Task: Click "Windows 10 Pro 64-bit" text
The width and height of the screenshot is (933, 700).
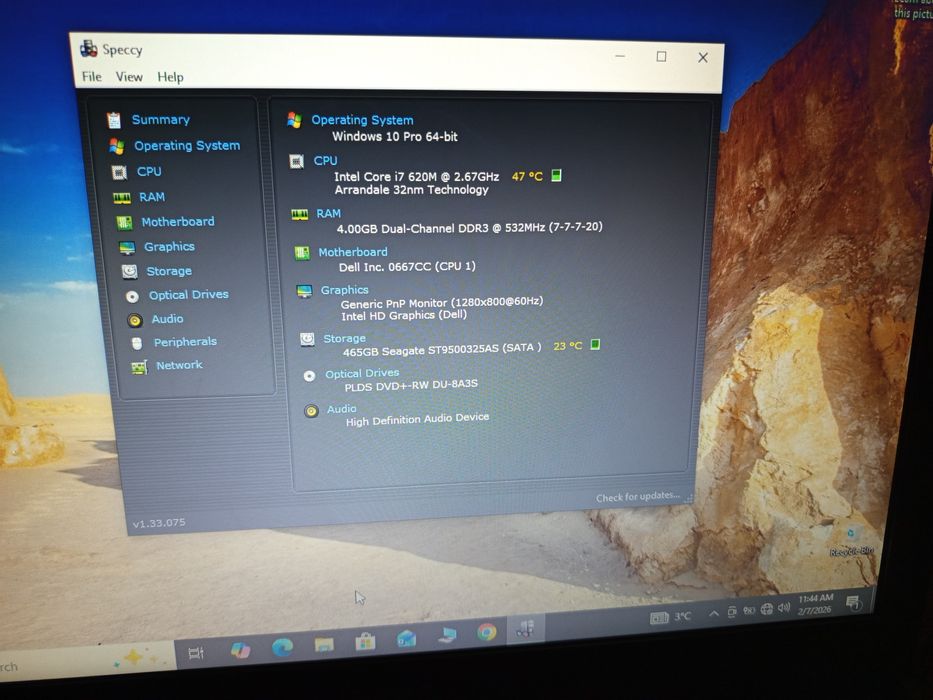Action: 395,136
